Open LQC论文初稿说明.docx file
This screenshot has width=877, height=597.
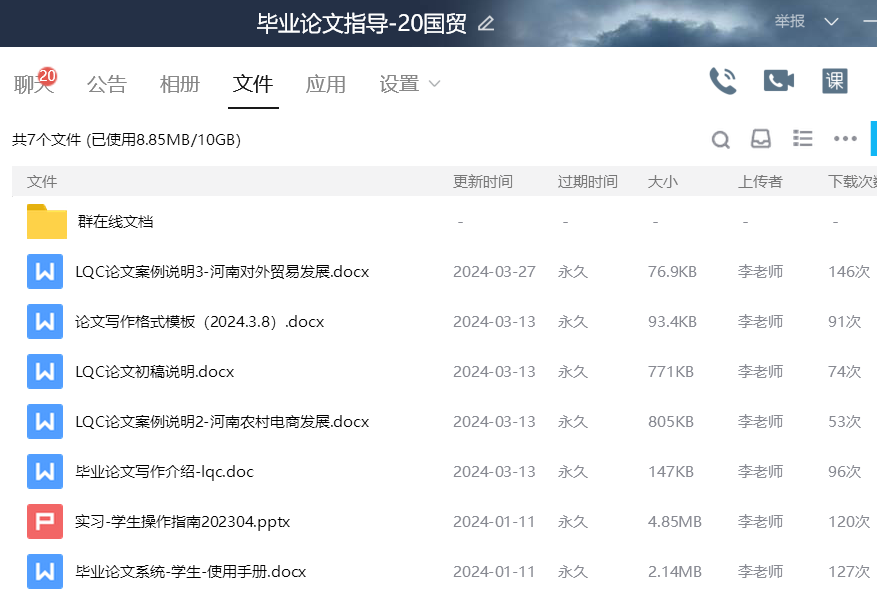tap(154, 372)
